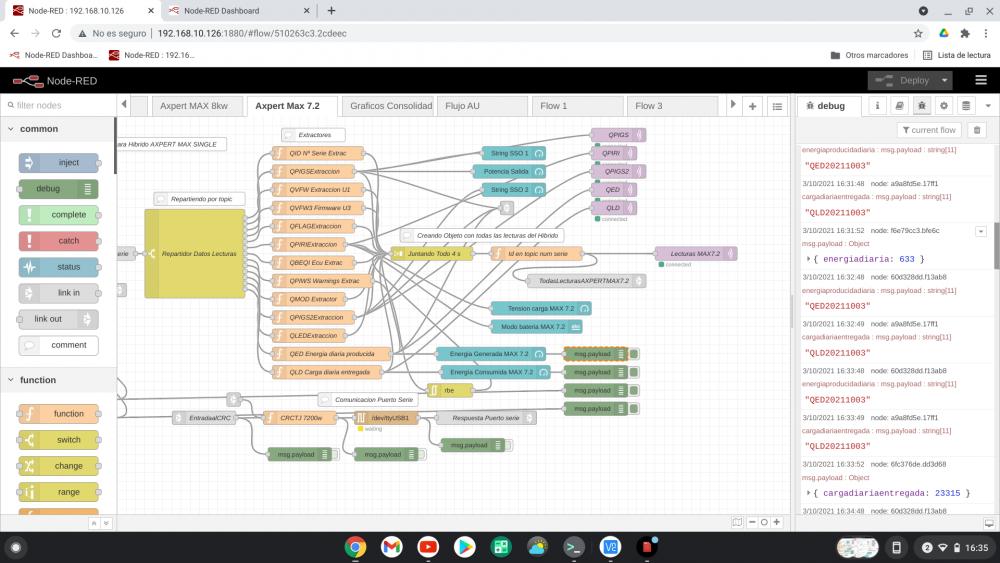Open the sidebar info tab icon

tap(877, 106)
